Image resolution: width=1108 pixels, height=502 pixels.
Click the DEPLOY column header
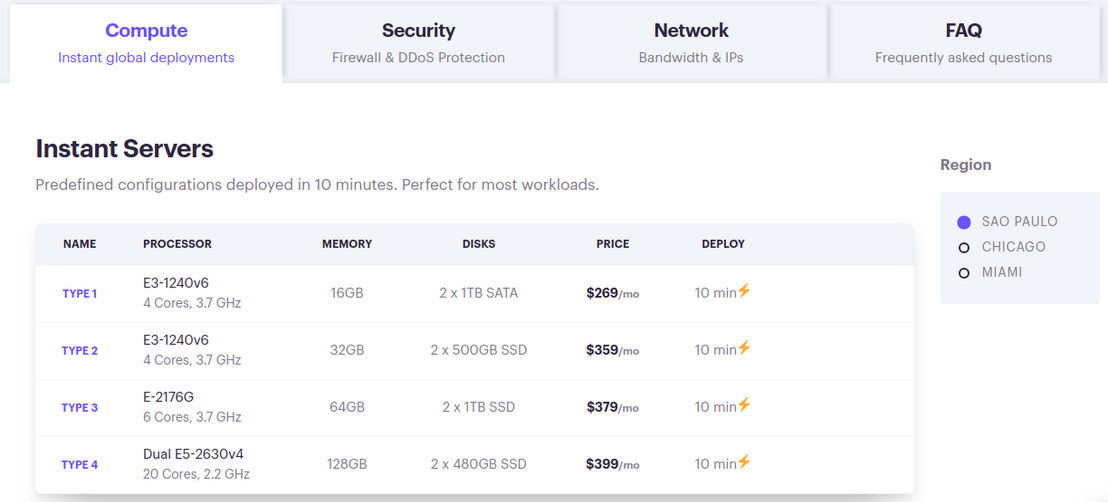(x=723, y=245)
